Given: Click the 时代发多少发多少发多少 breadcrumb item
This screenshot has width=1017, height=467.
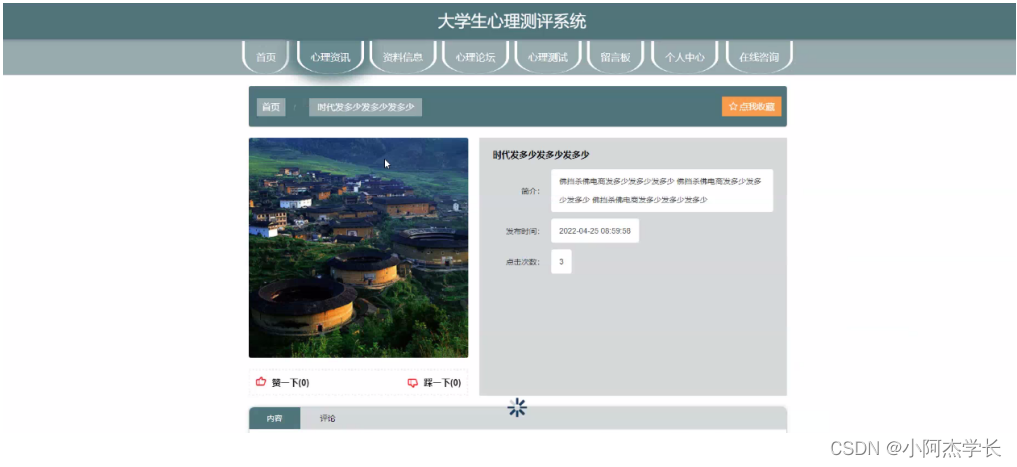Looking at the screenshot, I should point(366,107).
